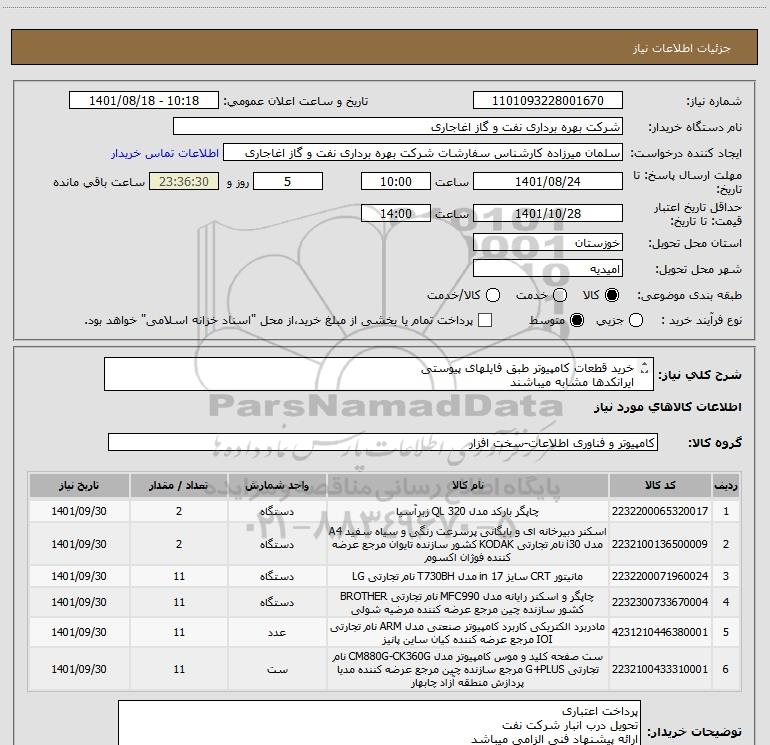Click the goods group field سخت افزار

pyautogui.click(x=383, y=442)
